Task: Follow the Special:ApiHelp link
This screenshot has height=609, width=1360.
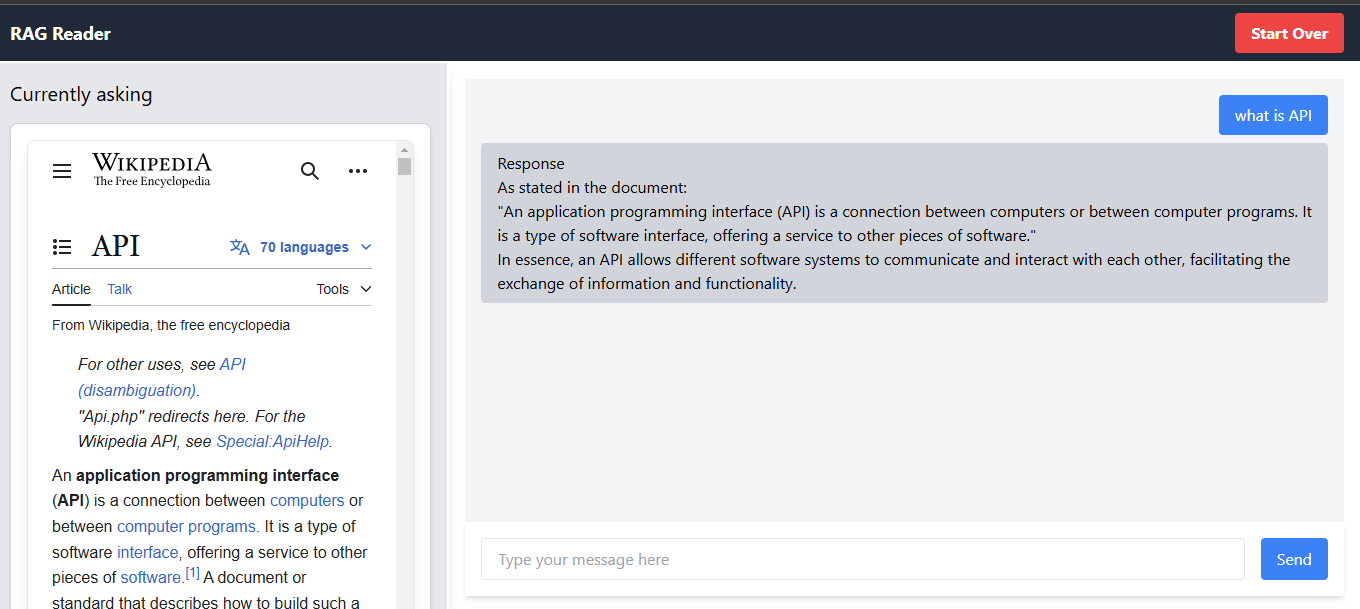Action: pos(272,441)
